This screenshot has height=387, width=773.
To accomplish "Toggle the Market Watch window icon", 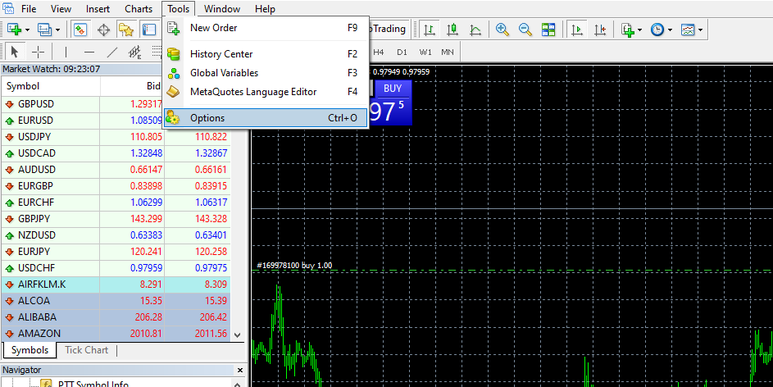I will point(80,30).
